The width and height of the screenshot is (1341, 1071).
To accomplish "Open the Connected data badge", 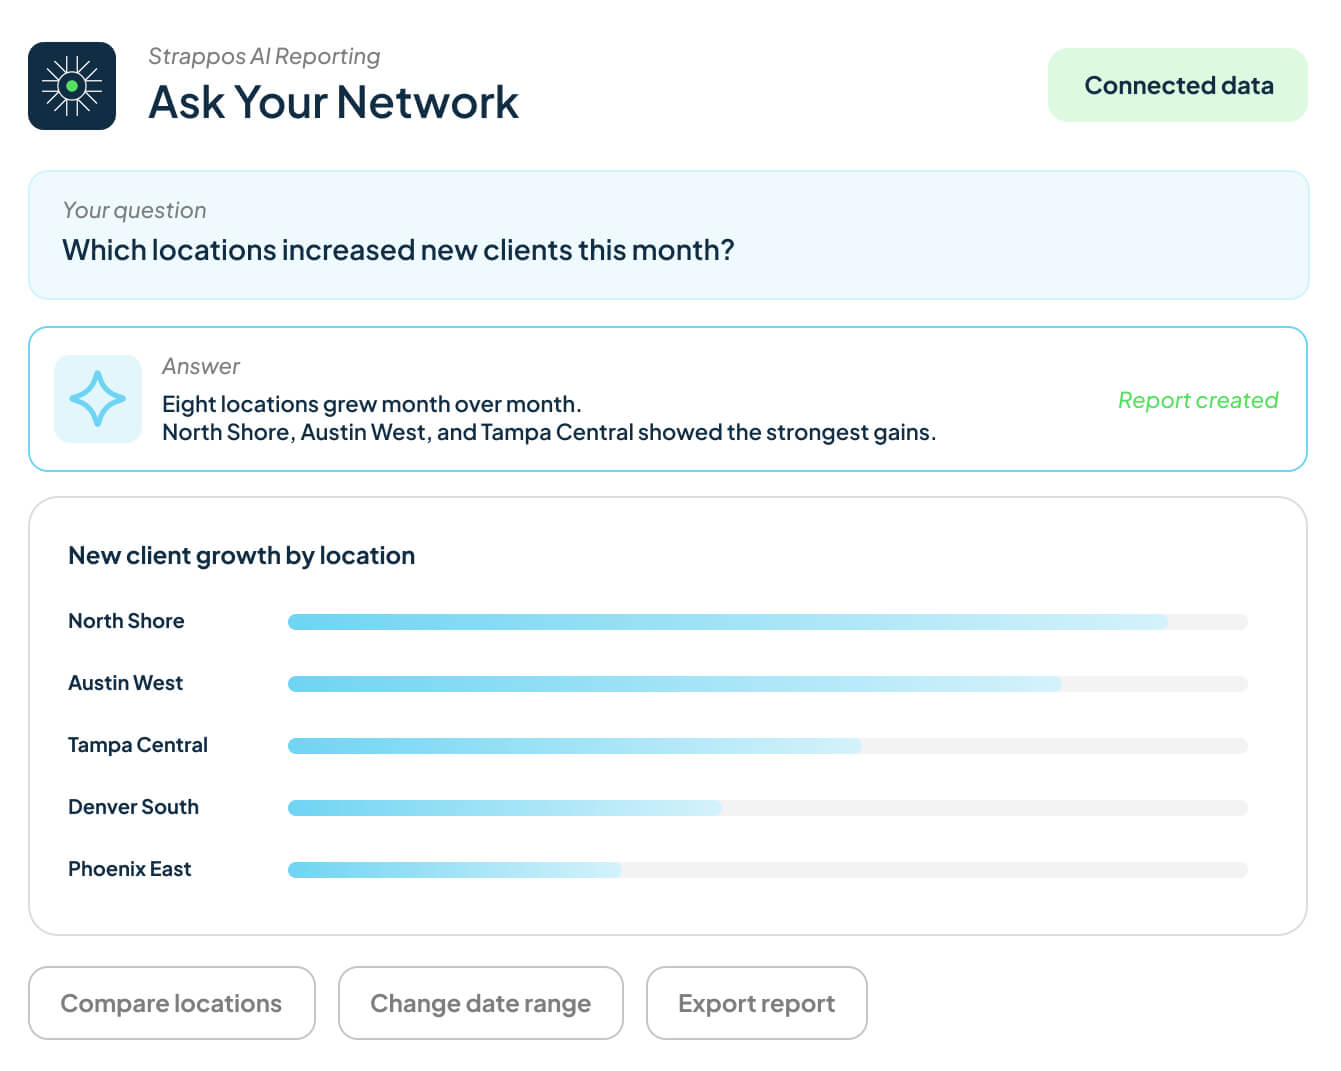I will [1178, 85].
